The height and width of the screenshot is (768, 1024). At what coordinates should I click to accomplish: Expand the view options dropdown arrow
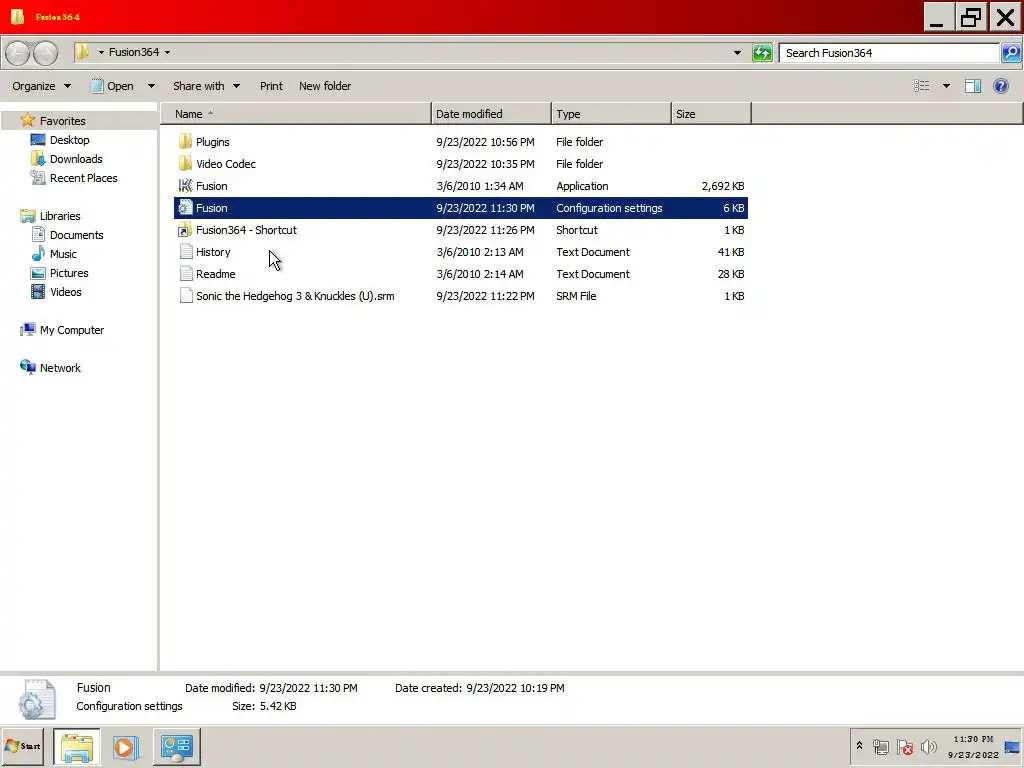point(946,86)
